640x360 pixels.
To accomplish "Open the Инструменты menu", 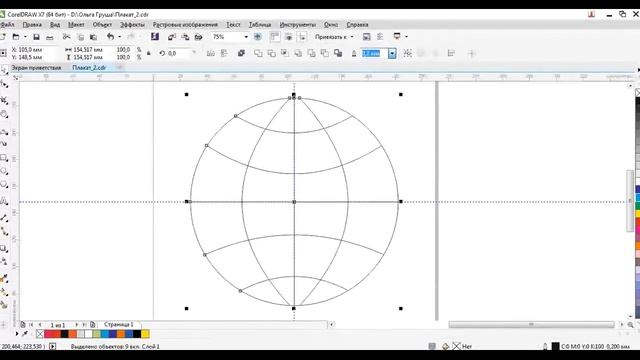I will click(x=298, y=25).
